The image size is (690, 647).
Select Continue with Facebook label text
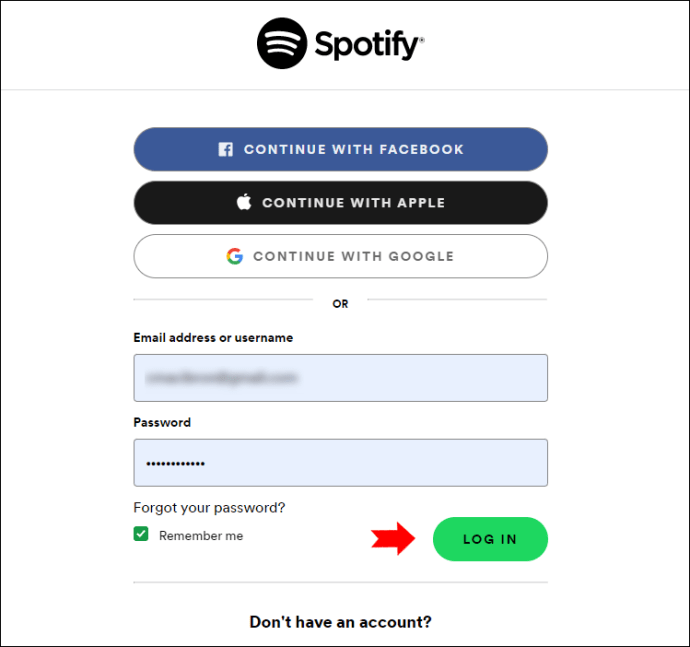(x=354, y=150)
